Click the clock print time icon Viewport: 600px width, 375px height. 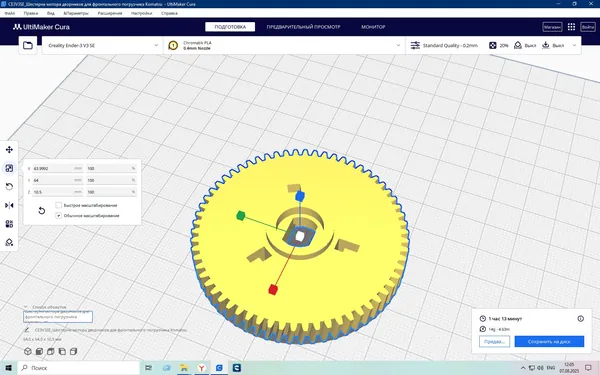click(483, 318)
